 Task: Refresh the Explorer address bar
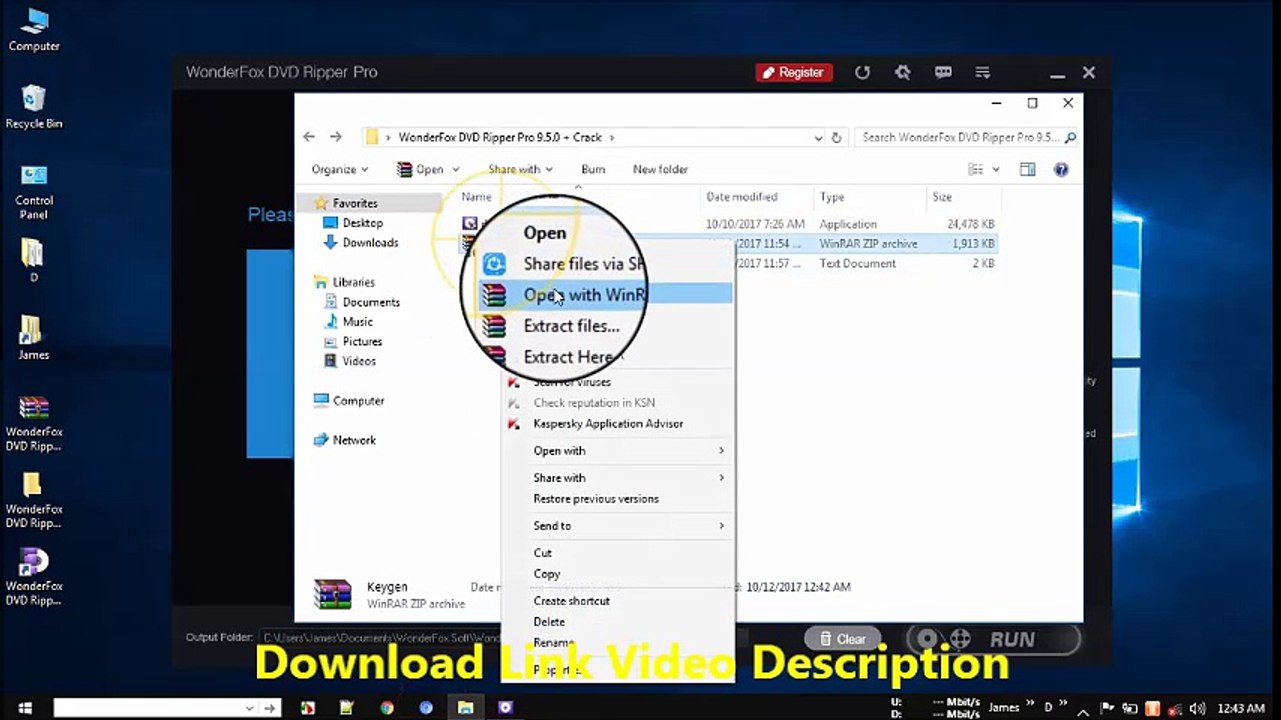pos(837,138)
